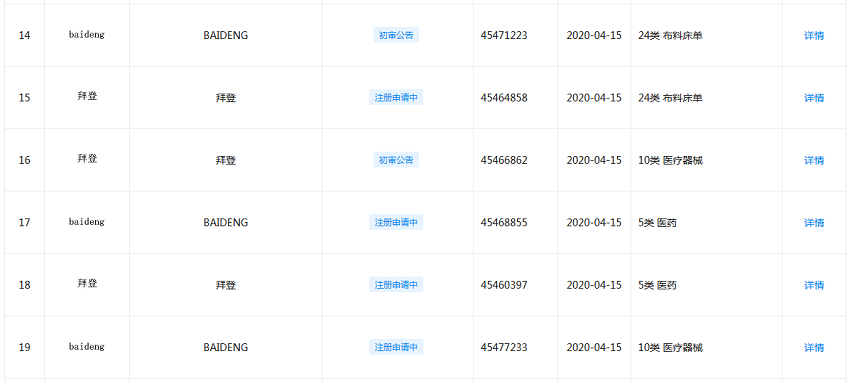Screen dimensions: 850x383
Task: Select BAIDENG name in row 19
Action: [x=226, y=347]
